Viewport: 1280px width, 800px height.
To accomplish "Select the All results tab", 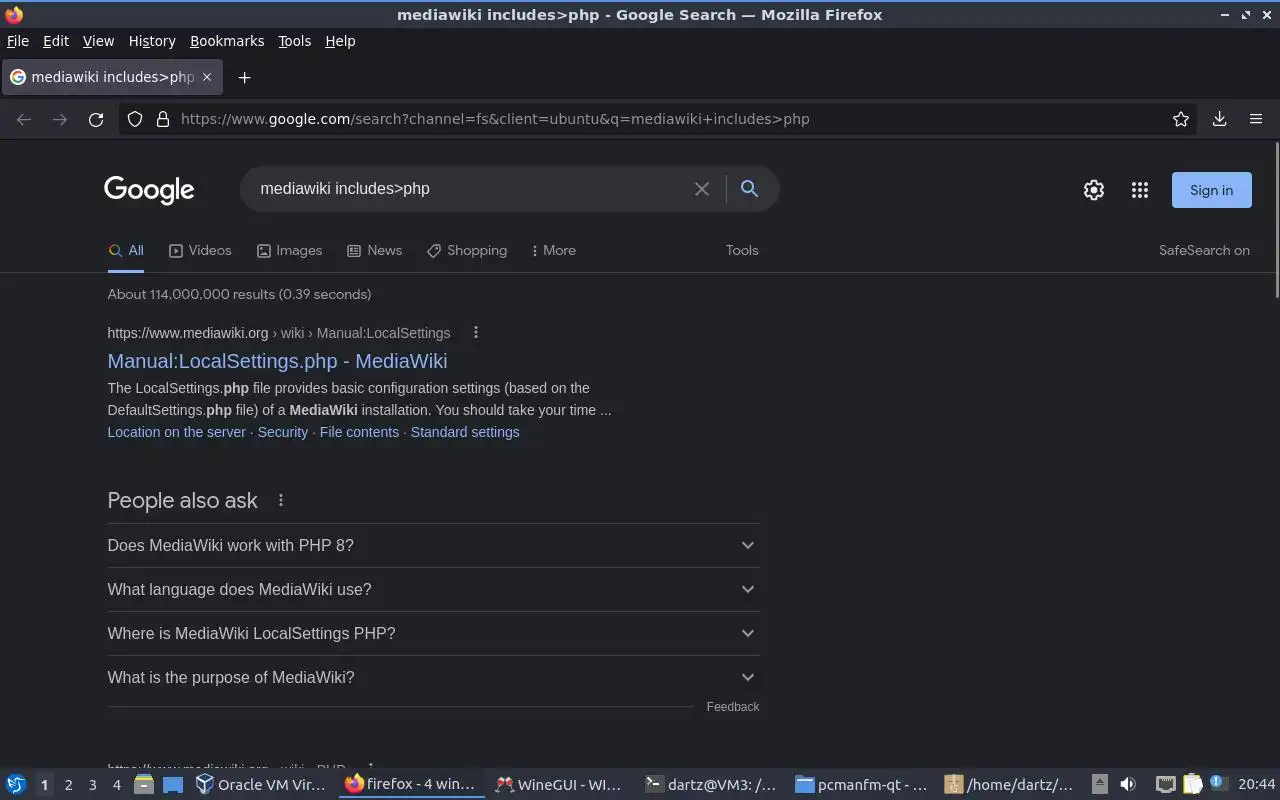I will tap(126, 250).
